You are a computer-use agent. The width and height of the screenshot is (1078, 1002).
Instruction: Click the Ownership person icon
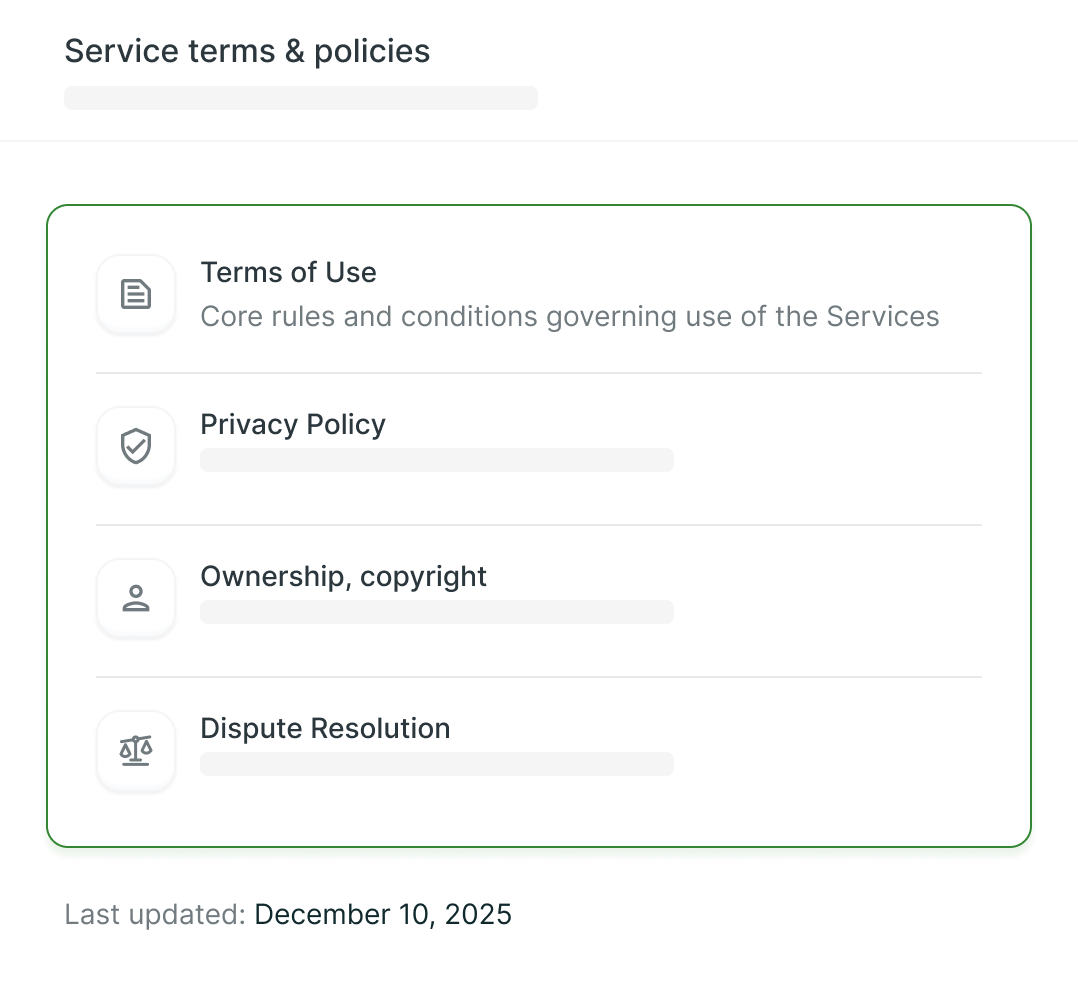135,598
